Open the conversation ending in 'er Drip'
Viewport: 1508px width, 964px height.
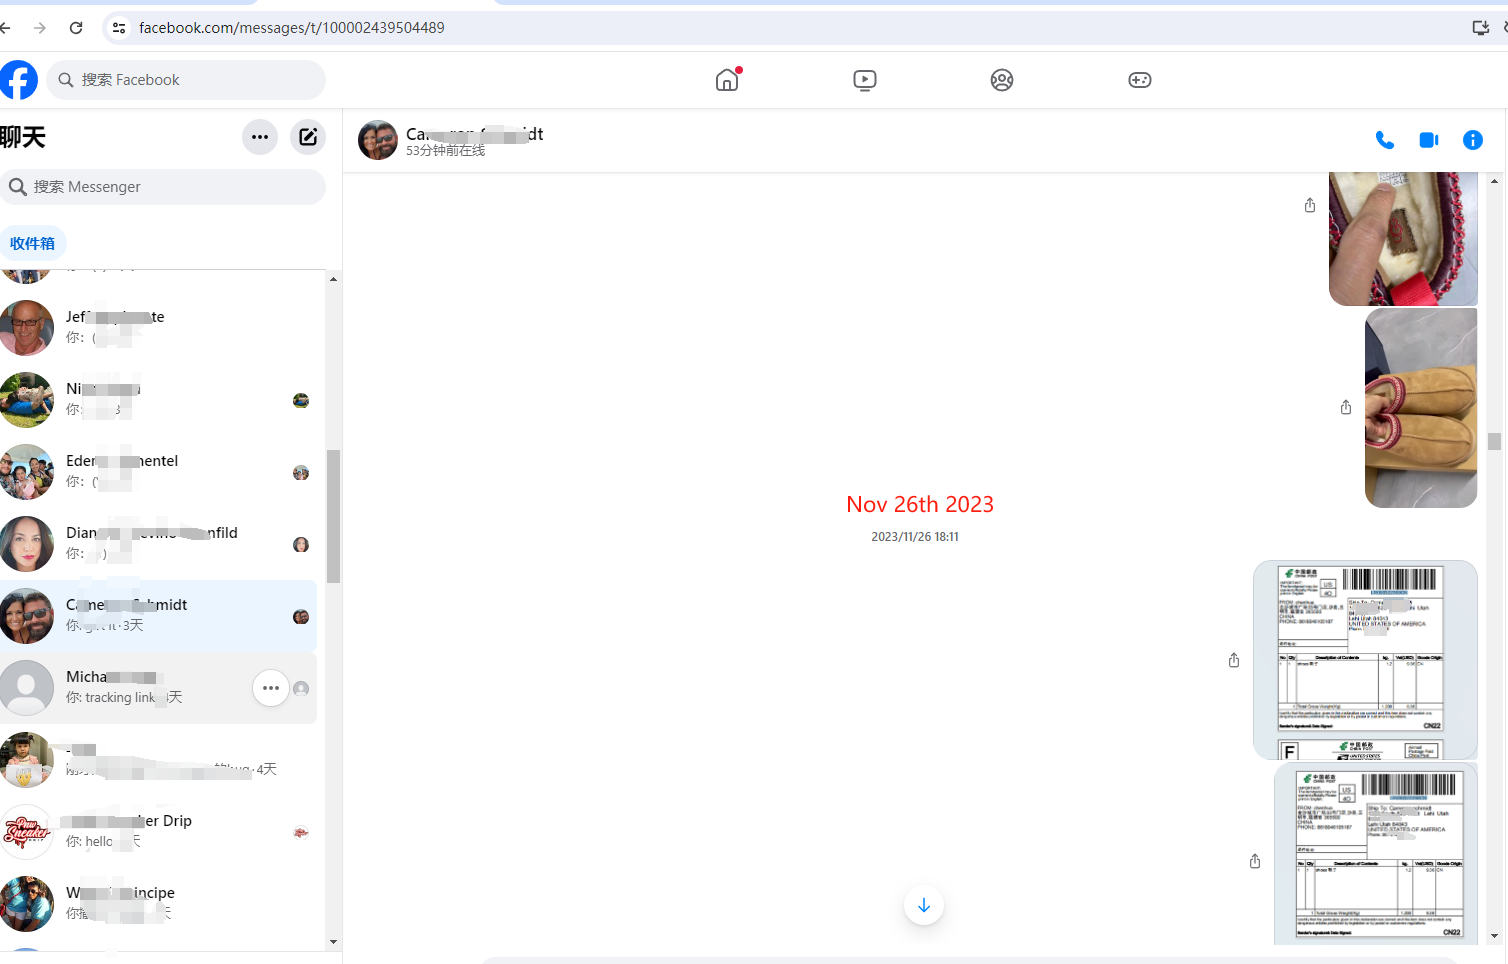[x=160, y=832]
